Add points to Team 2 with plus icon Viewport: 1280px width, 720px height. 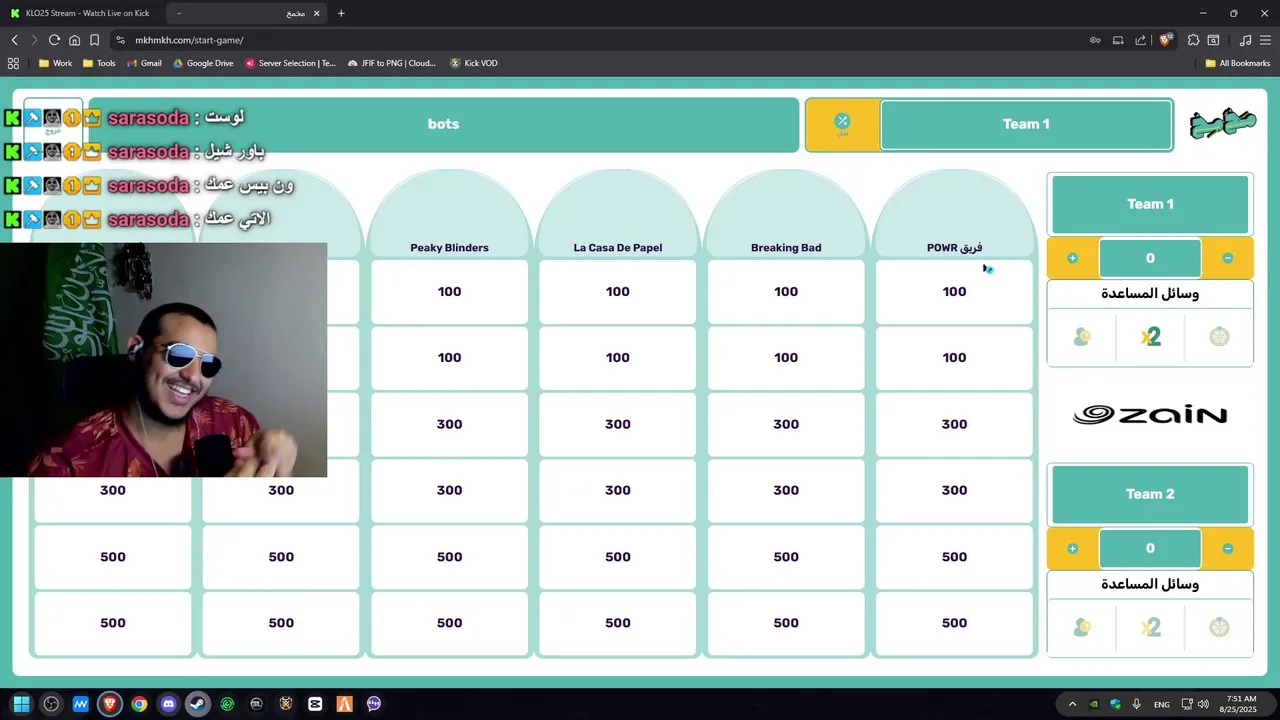coord(1072,548)
